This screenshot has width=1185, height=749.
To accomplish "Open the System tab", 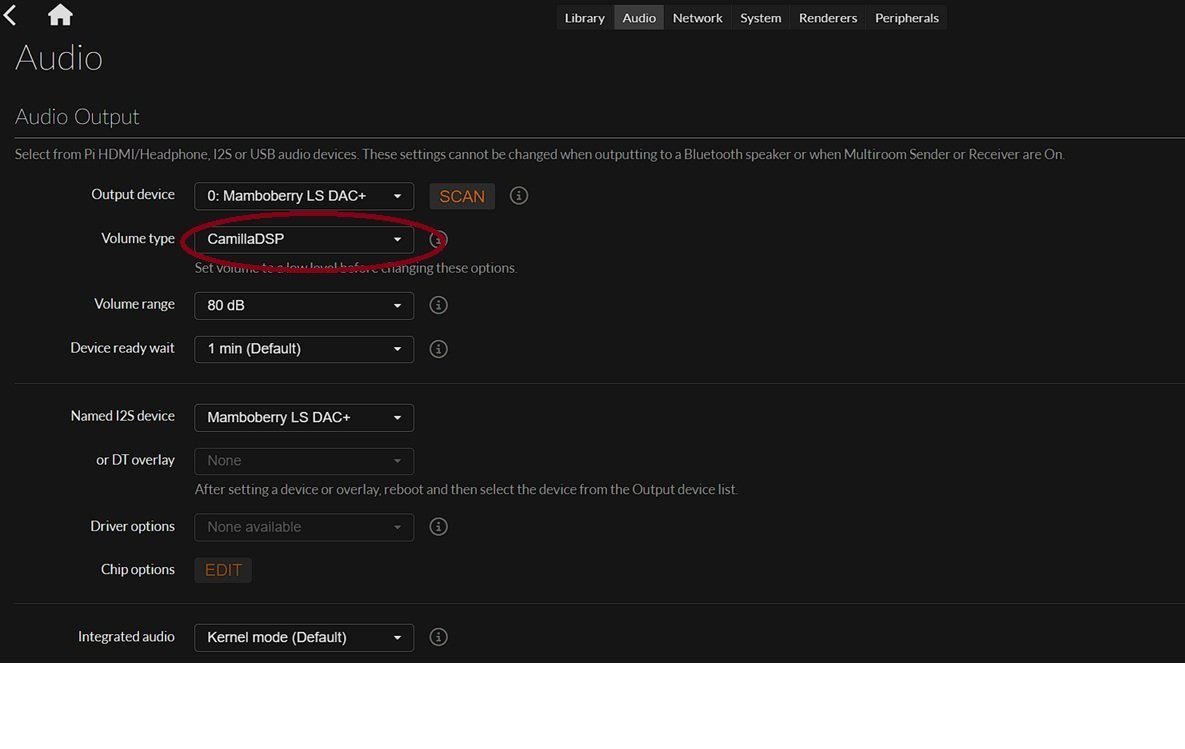I will [760, 18].
